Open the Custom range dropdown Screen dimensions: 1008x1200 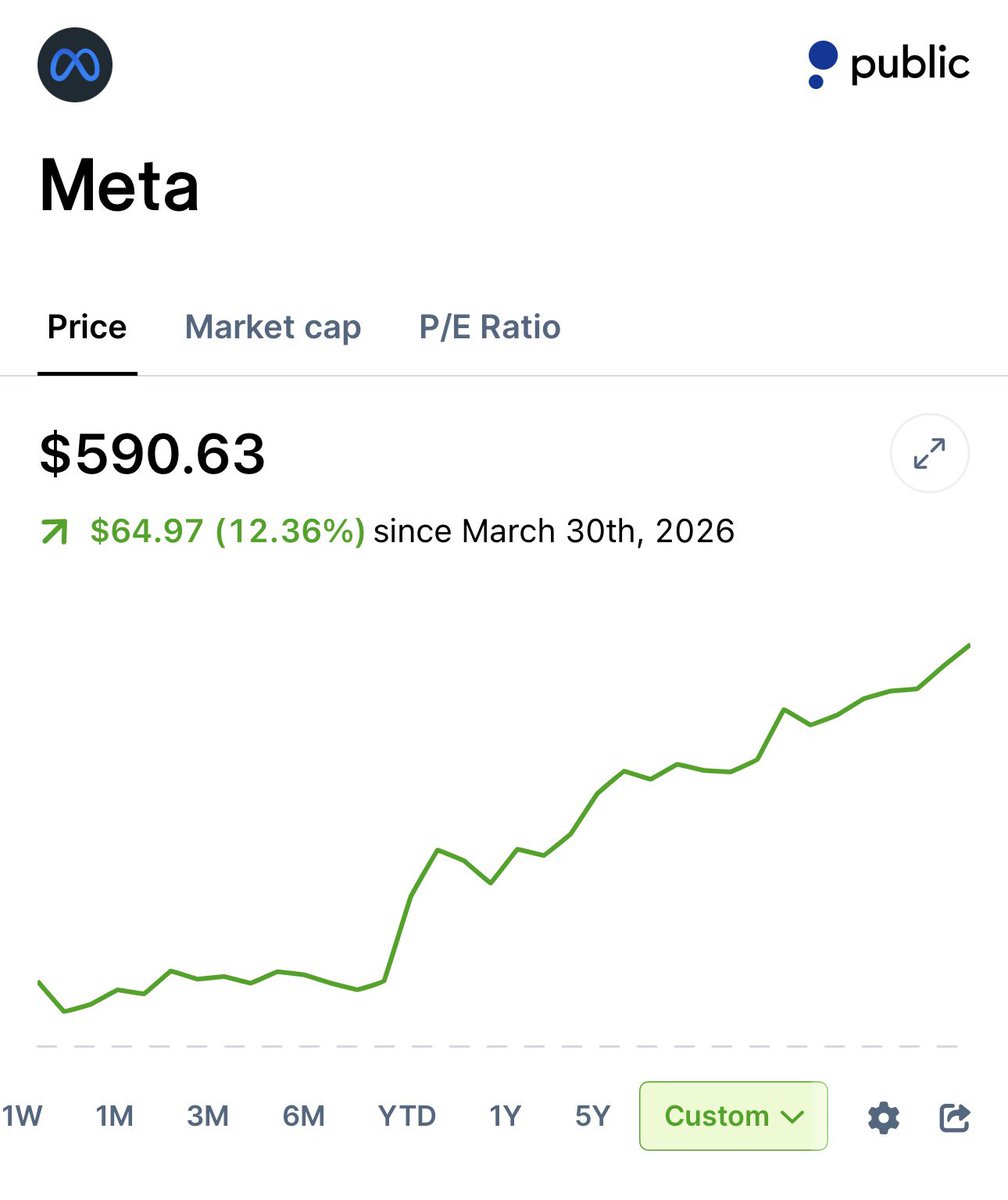click(x=733, y=1116)
